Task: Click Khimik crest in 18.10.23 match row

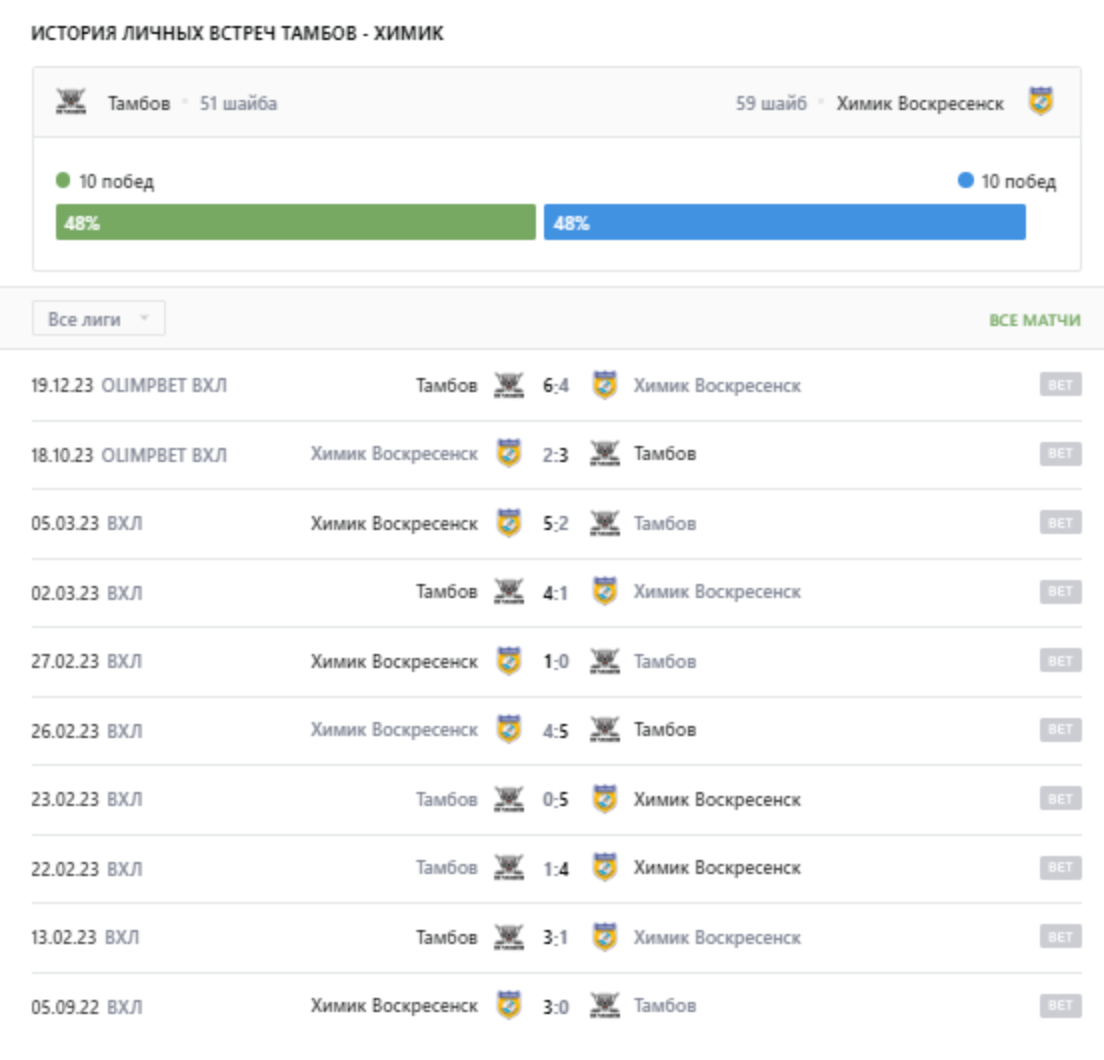Action: tap(509, 454)
